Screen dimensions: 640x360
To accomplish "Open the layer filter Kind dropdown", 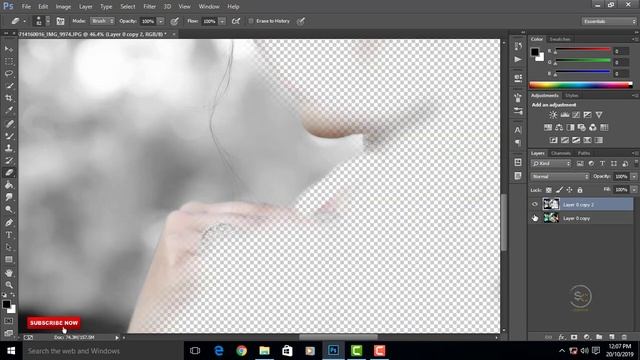I will tap(551, 164).
